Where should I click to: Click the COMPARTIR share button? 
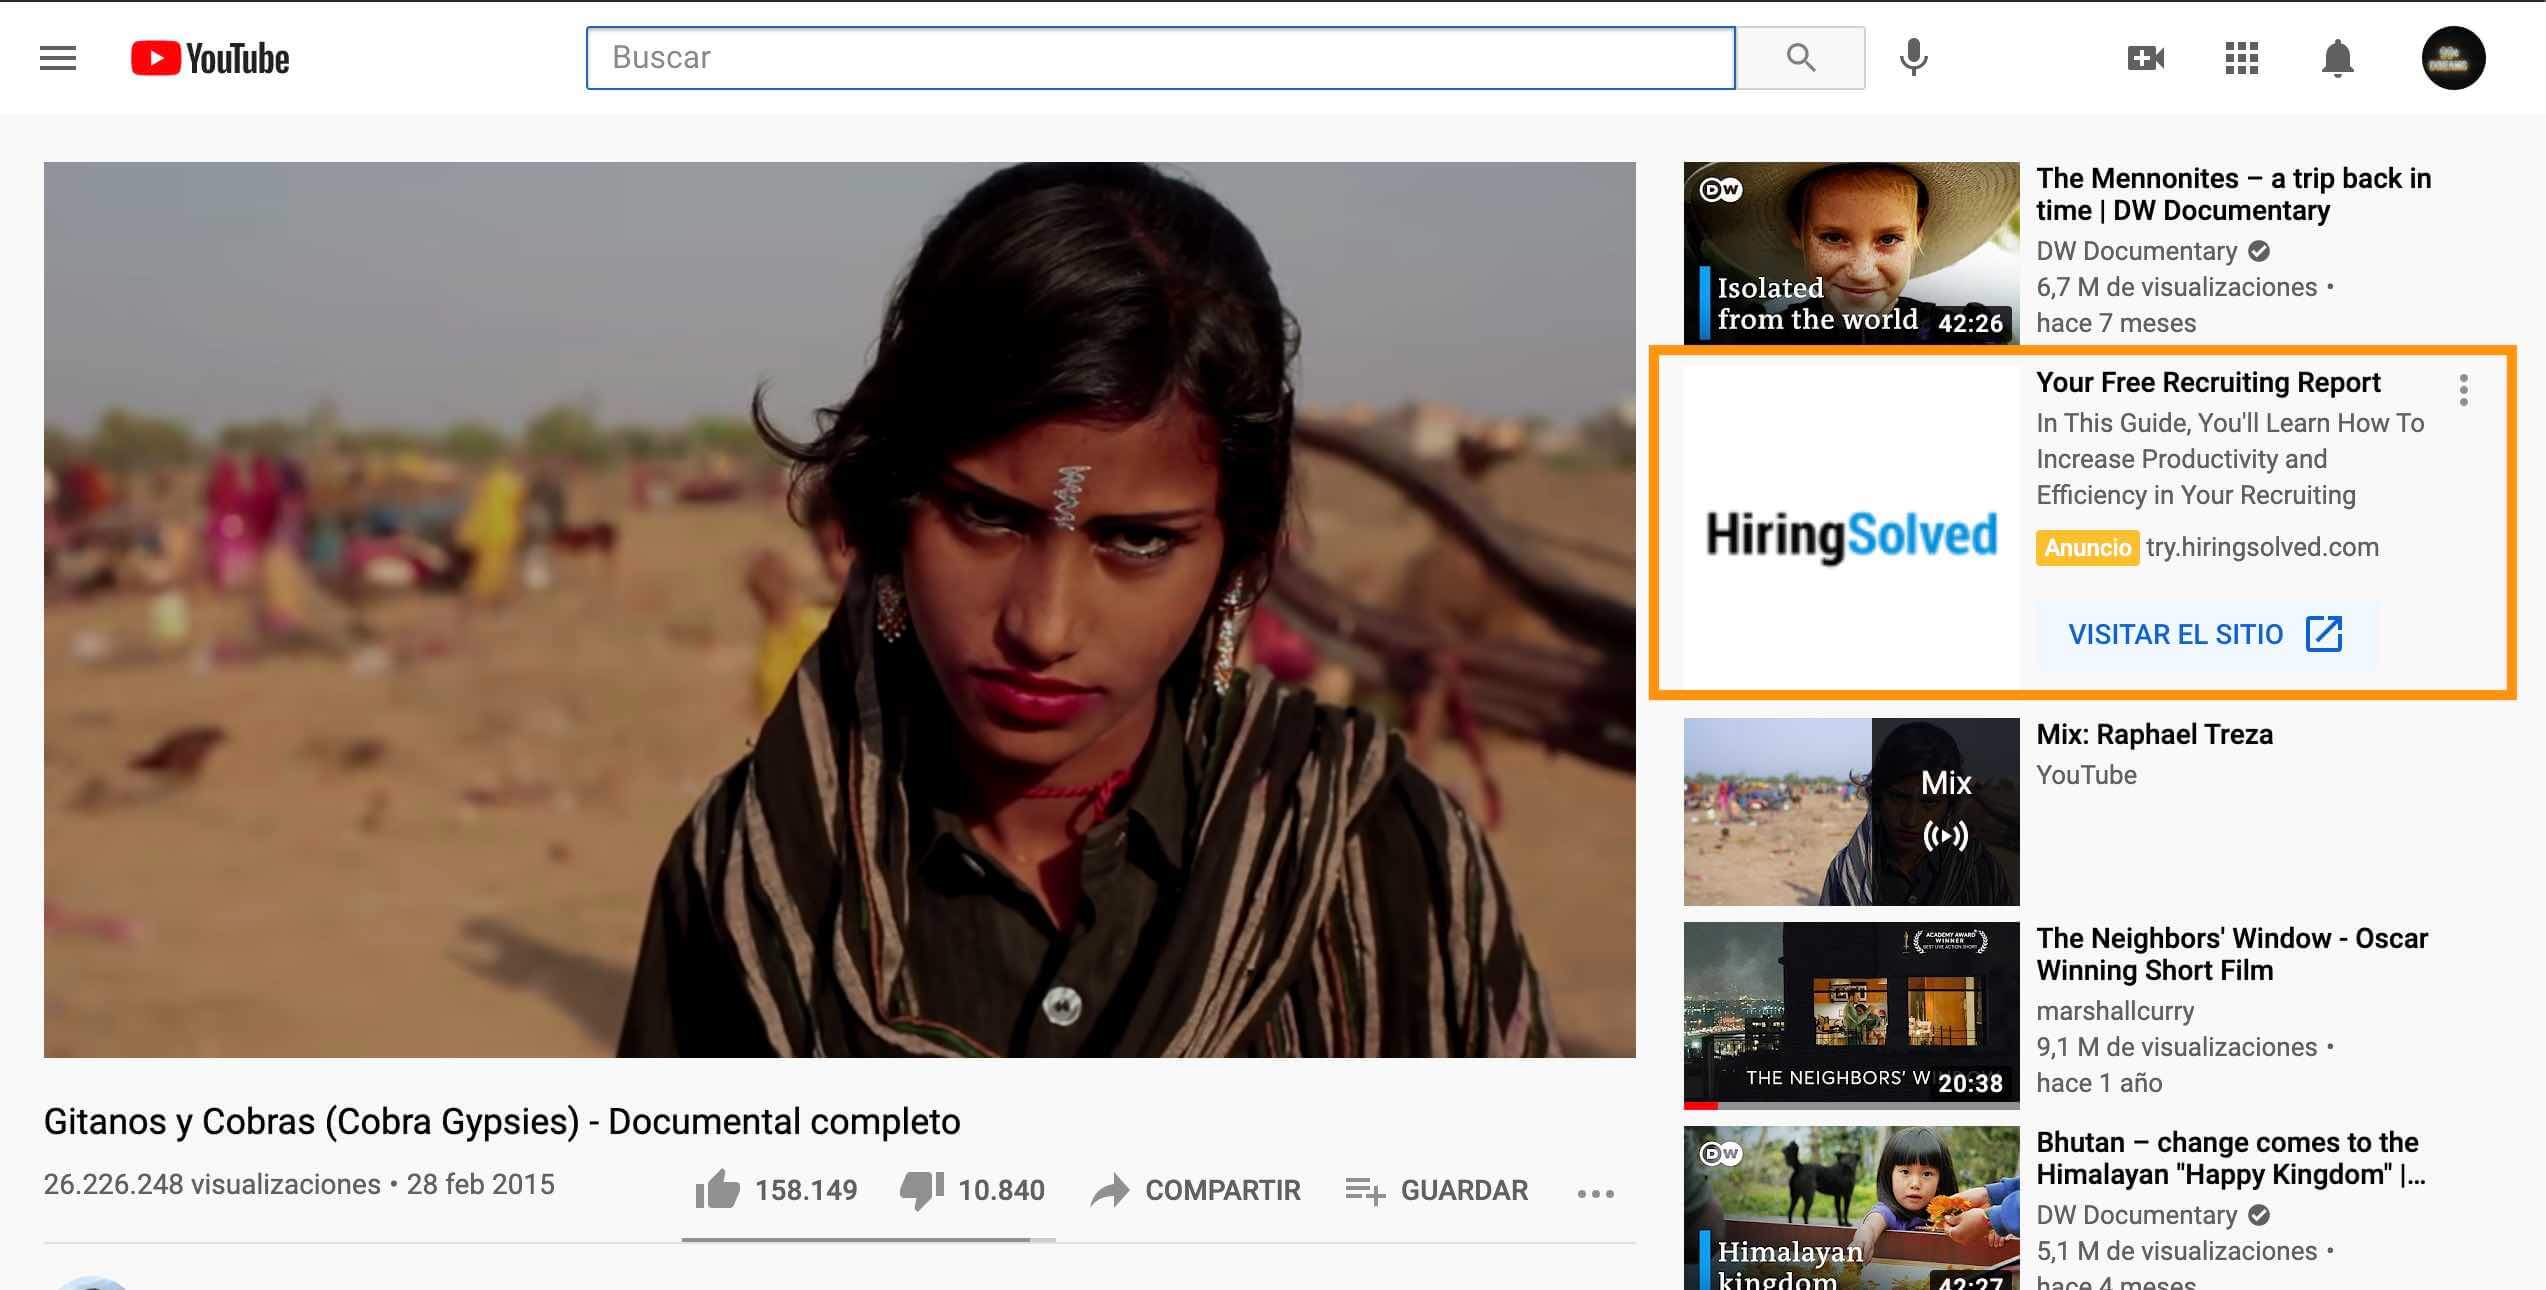pos(1196,1190)
